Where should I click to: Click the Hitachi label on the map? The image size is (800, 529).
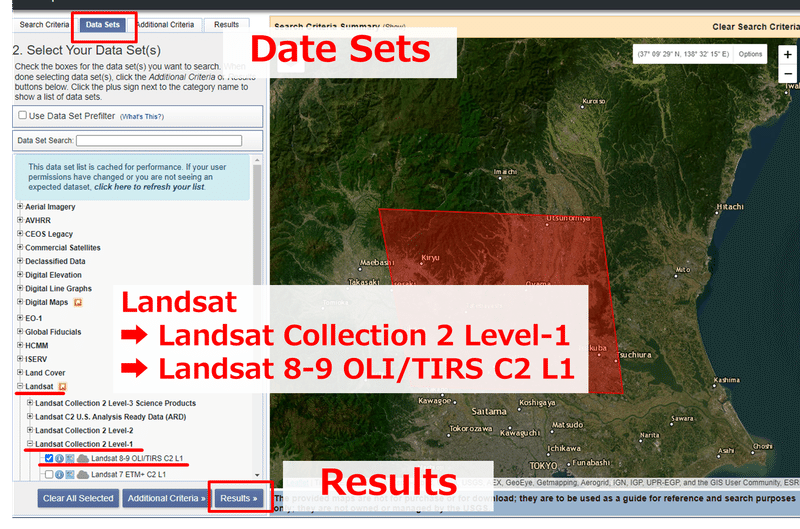[730, 207]
